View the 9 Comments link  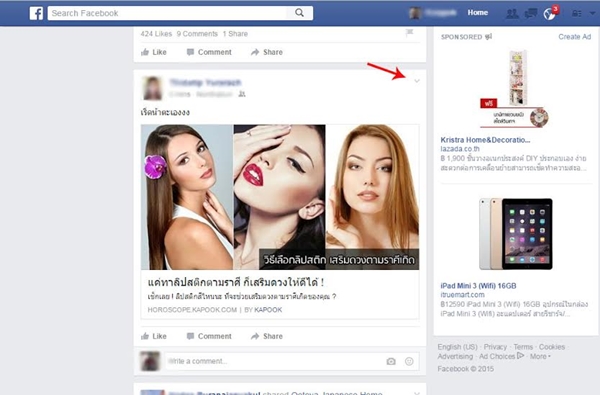point(197,34)
